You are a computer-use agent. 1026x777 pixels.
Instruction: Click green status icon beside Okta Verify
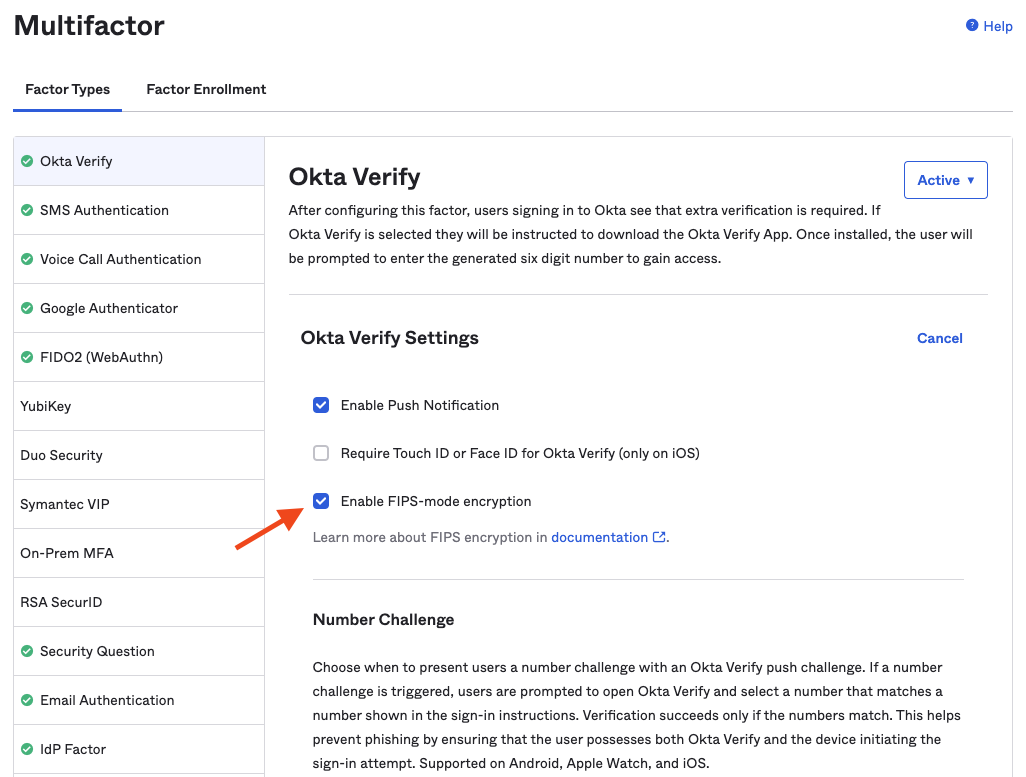point(27,161)
